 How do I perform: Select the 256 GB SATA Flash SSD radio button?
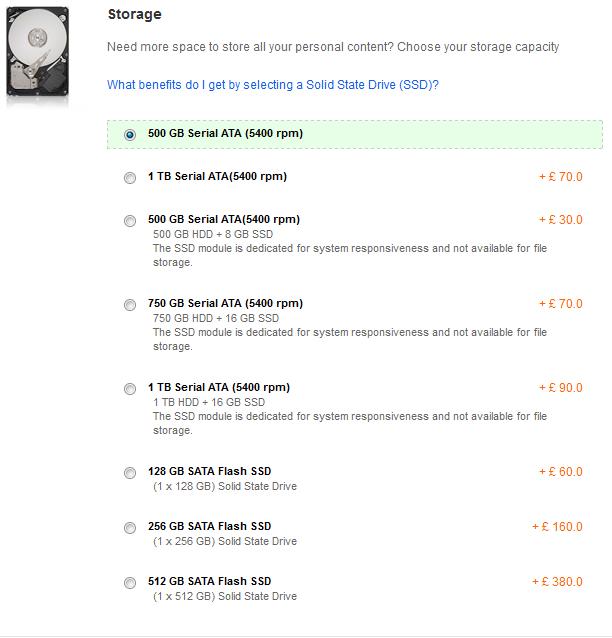130,528
